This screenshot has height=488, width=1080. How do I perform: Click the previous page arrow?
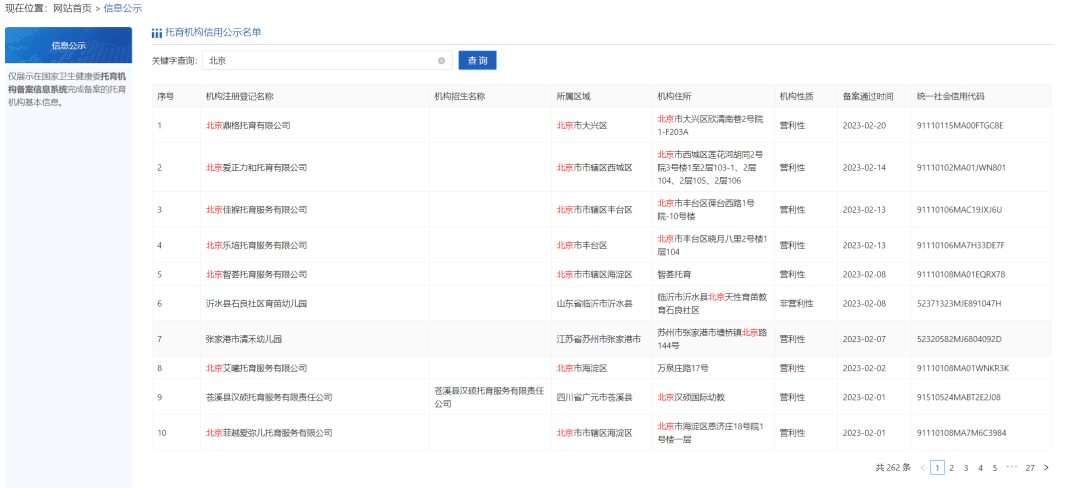click(922, 467)
